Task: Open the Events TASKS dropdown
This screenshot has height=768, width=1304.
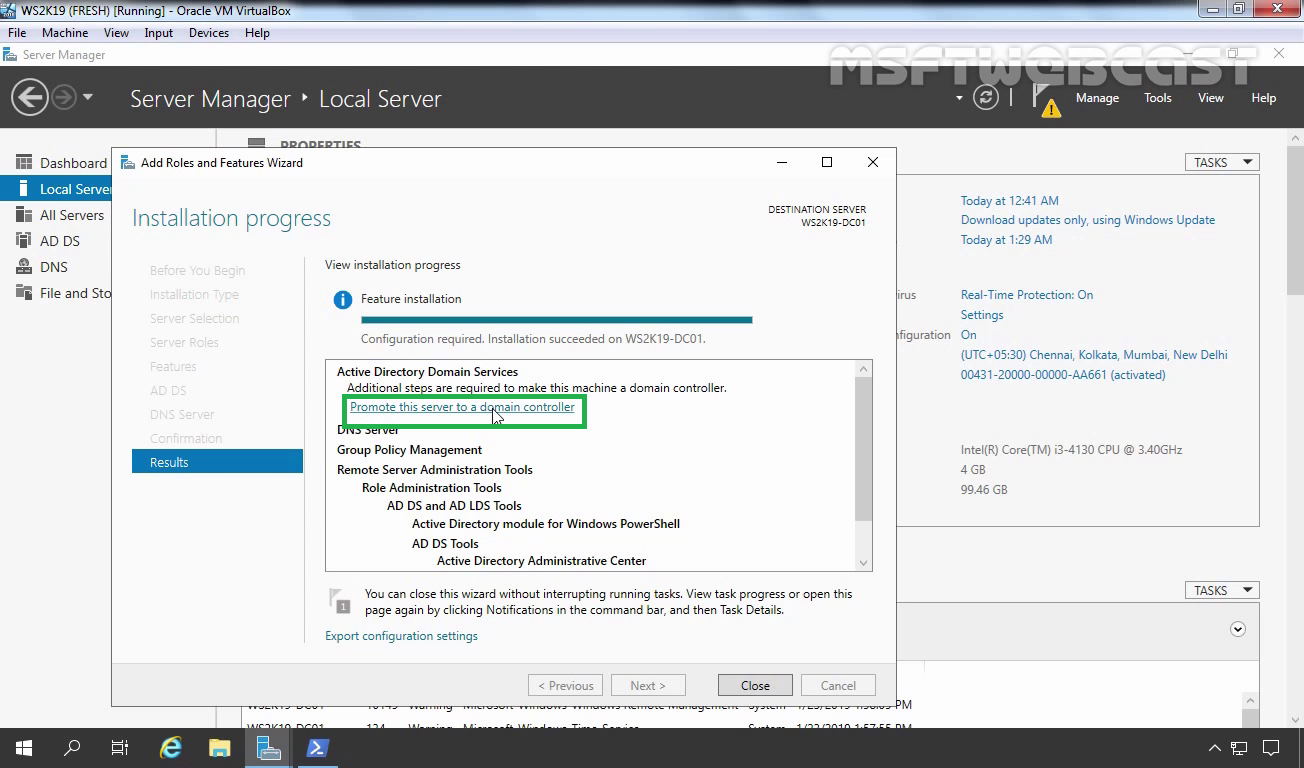Action: coord(1222,590)
